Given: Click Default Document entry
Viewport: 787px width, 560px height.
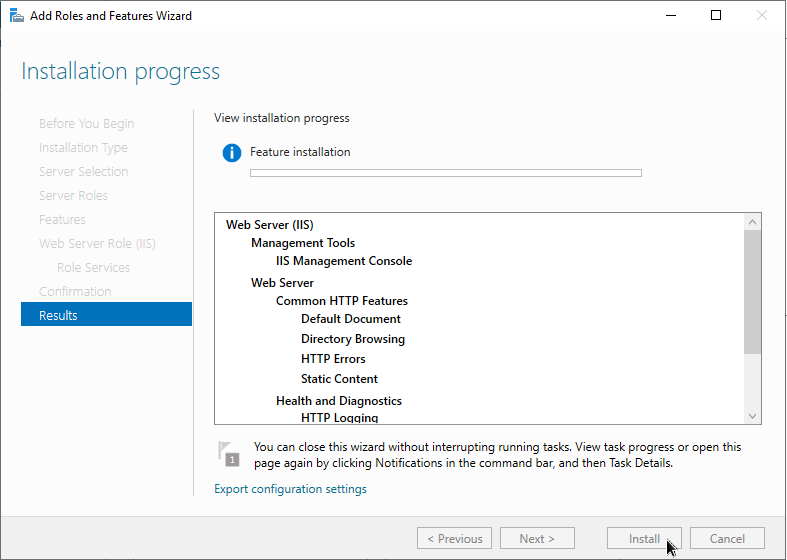Looking at the screenshot, I should click(x=351, y=319).
